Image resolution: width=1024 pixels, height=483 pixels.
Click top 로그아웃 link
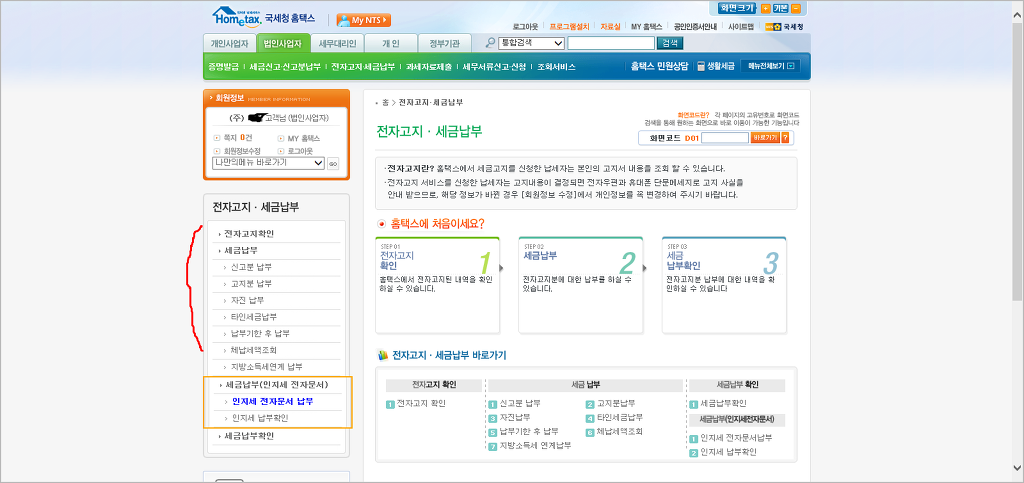tap(526, 27)
